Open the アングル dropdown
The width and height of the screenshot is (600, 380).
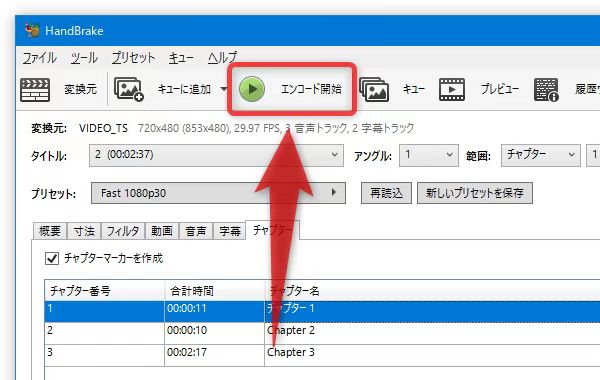click(x=429, y=155)
